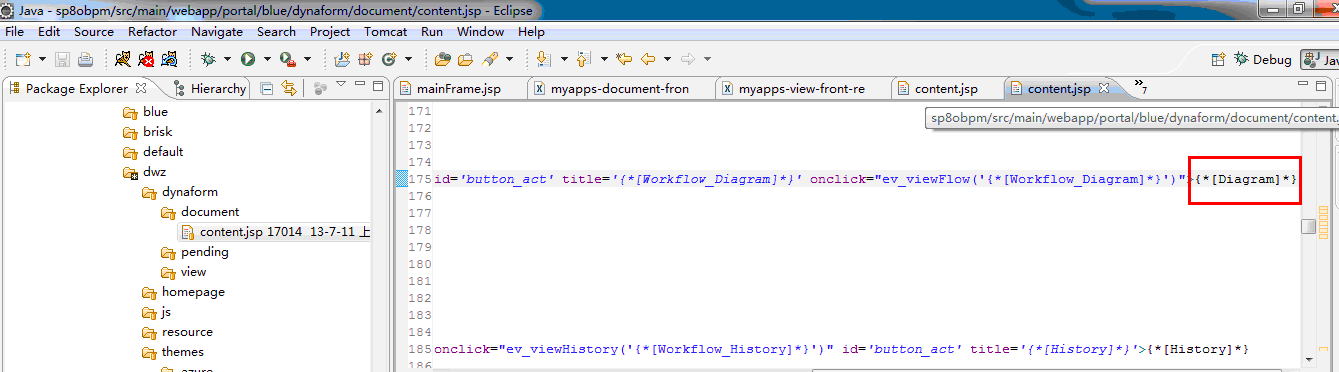1339x372 pixels.
Task: Open the Tomcat menu
Action: tap(385, 32)
